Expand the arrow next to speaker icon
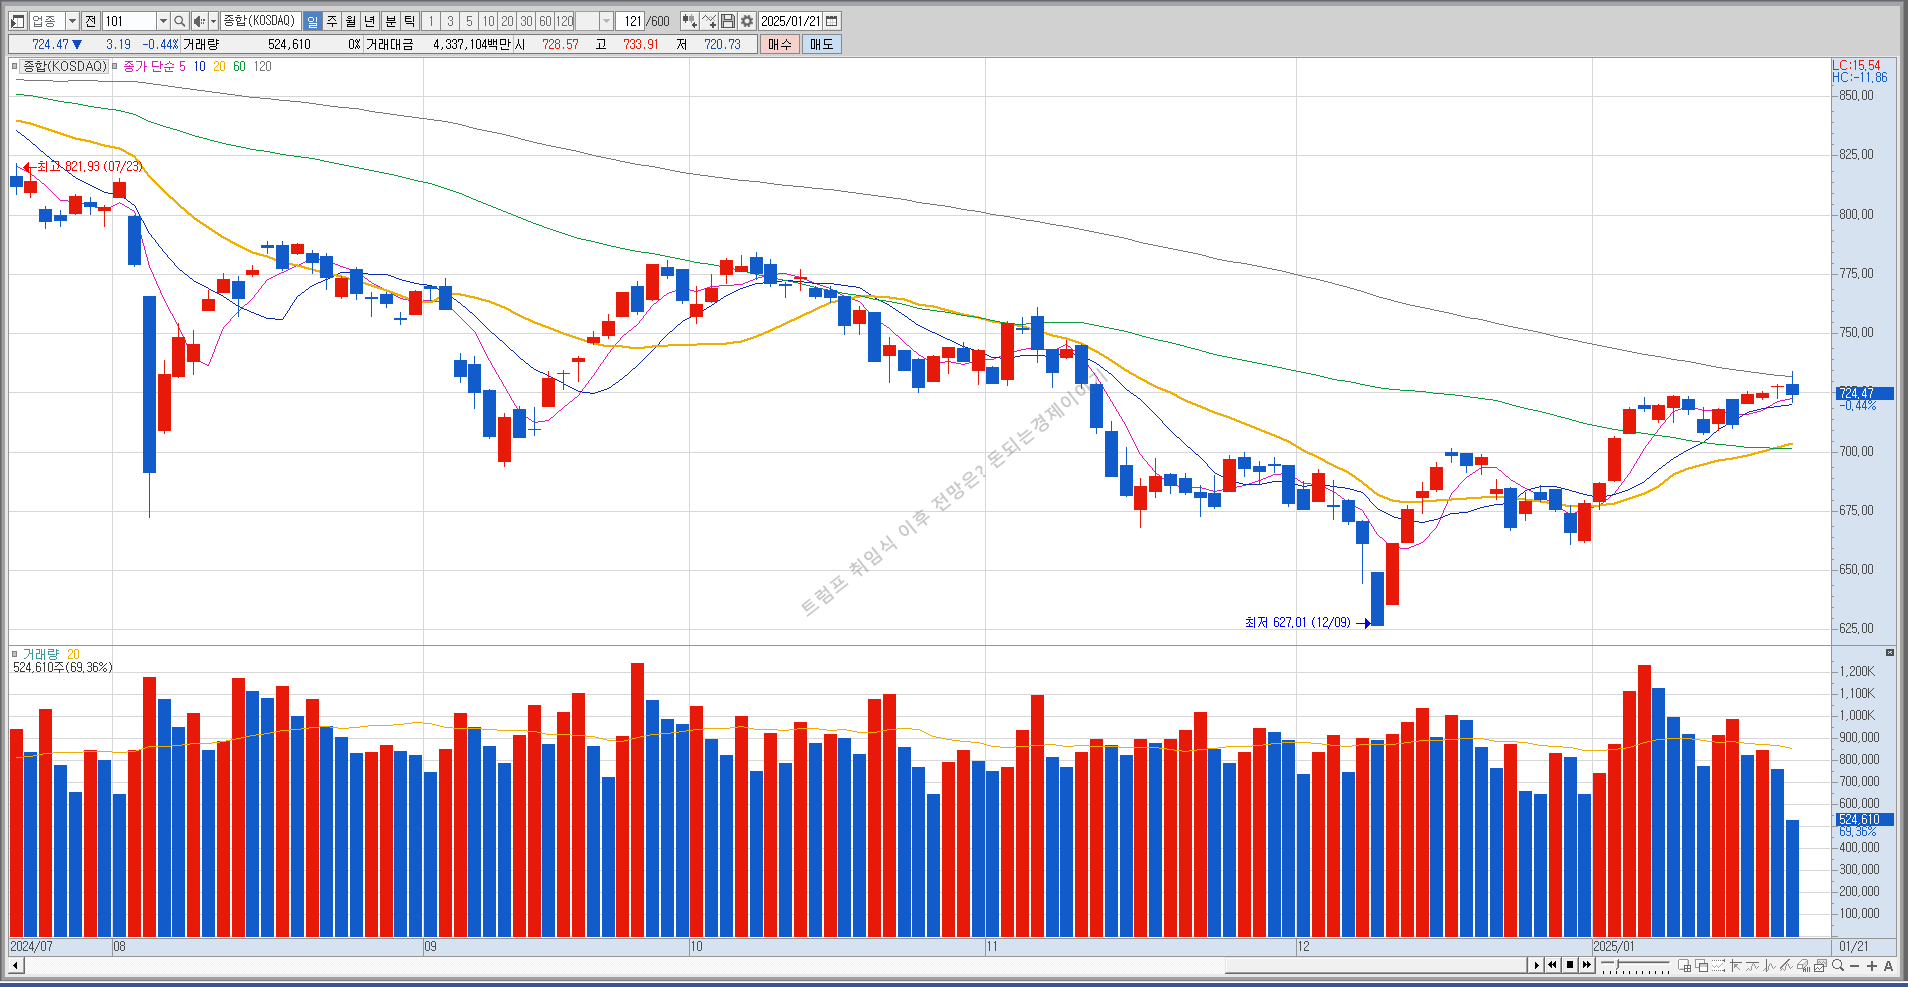1908x987 pixels. 213,21
